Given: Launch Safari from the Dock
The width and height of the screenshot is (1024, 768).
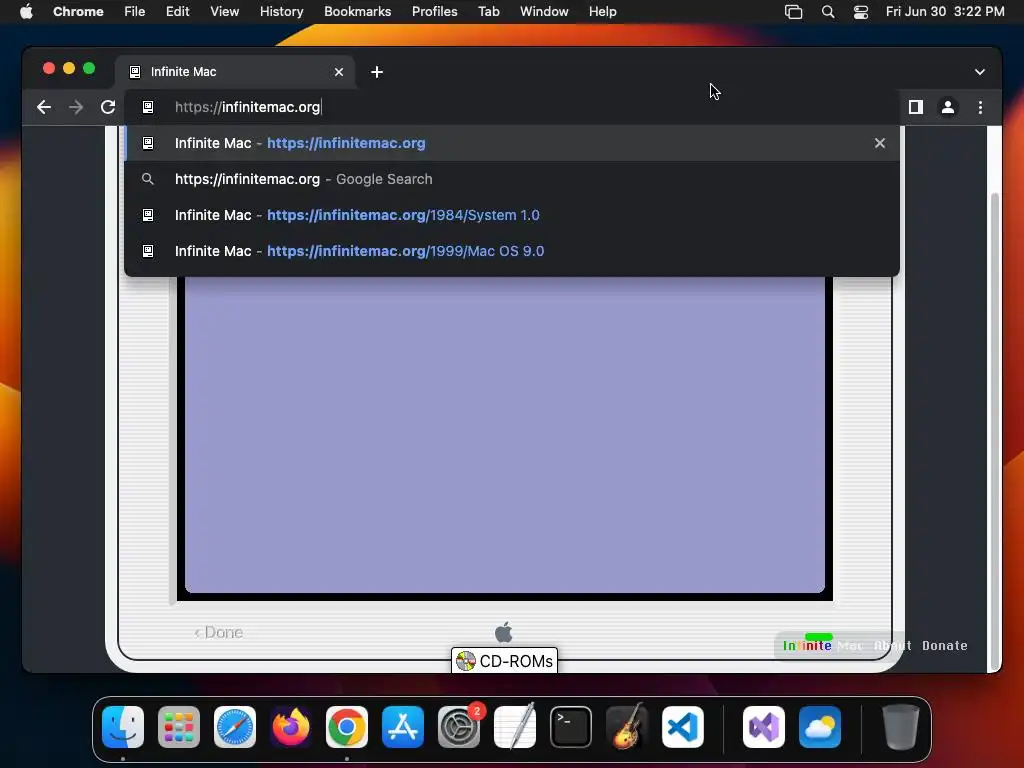Looking at the screenshot, I should pyautogui.click(x=235, y=727).
